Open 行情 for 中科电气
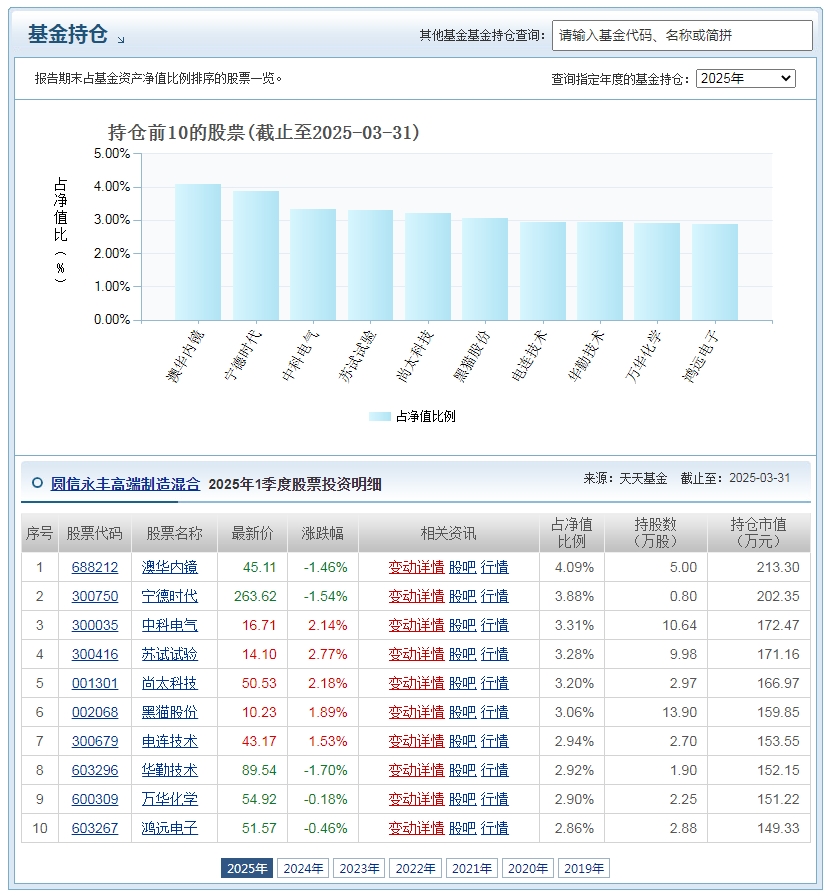This screenshot has width=830, height=896. pos(494,625)
